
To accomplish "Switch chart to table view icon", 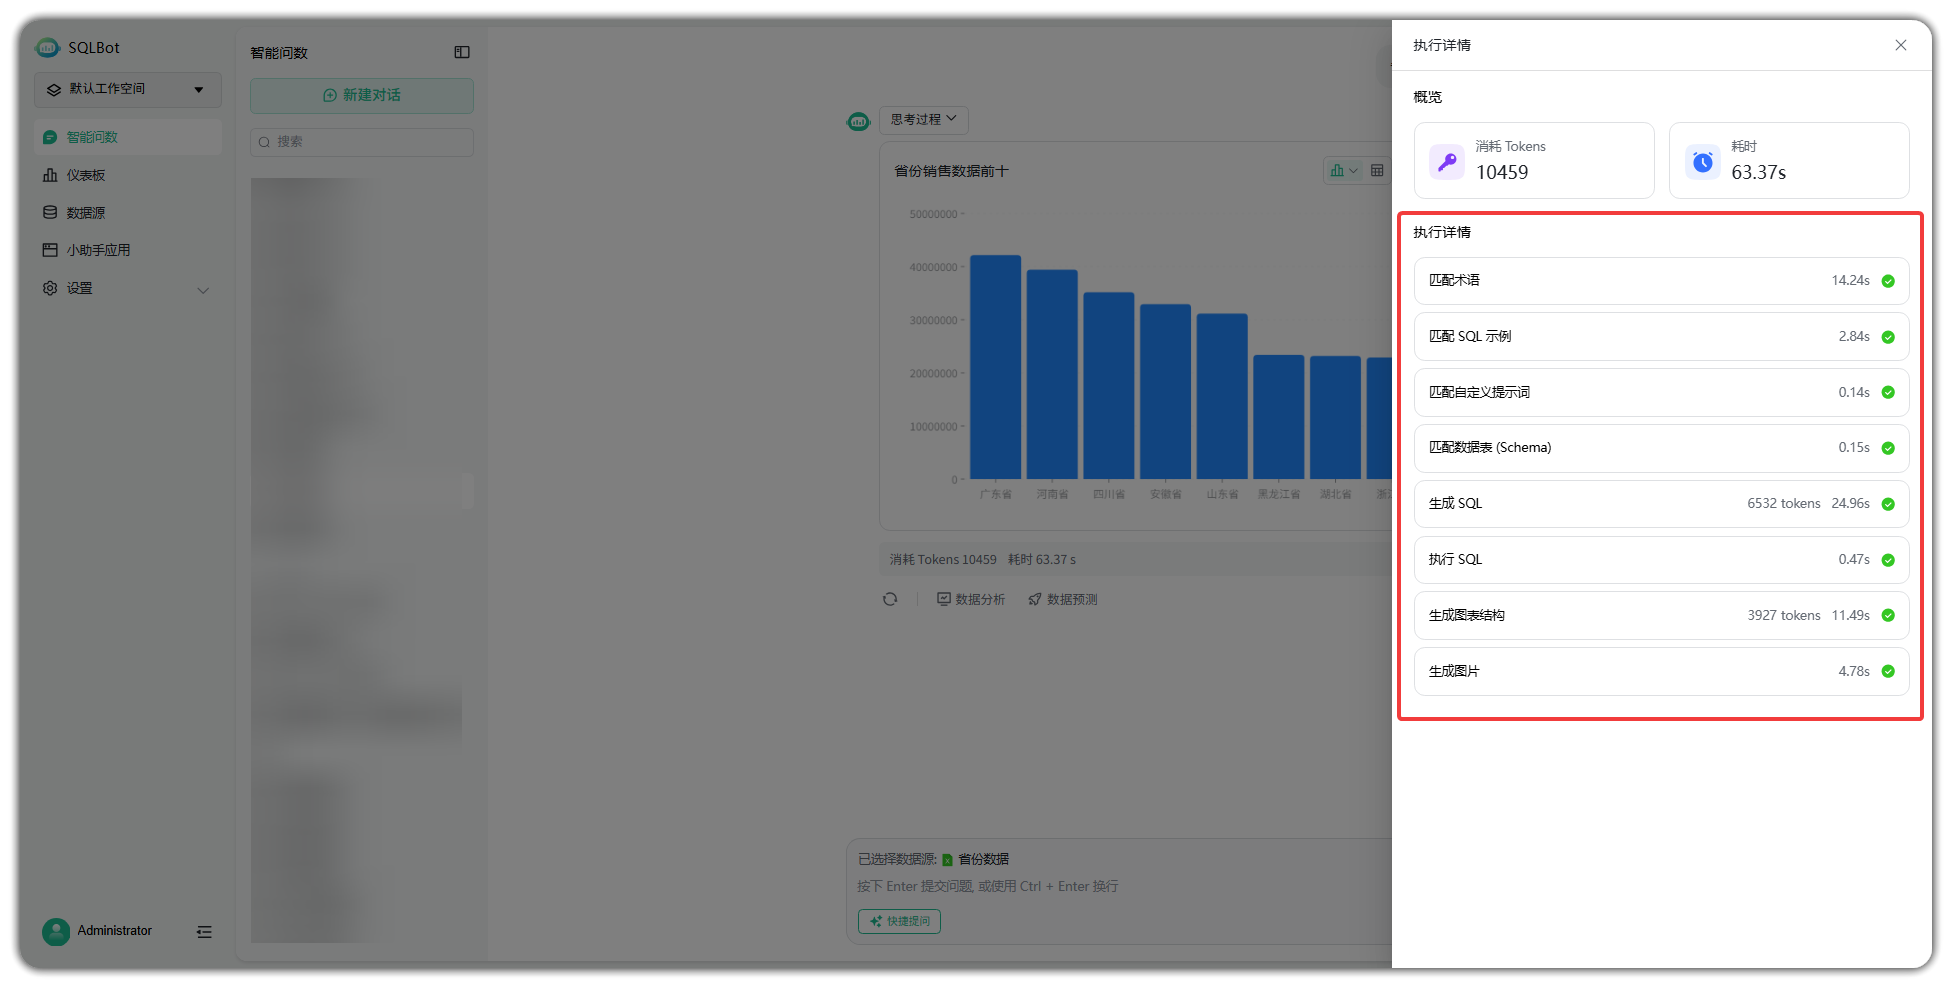I will point(1377,171).
